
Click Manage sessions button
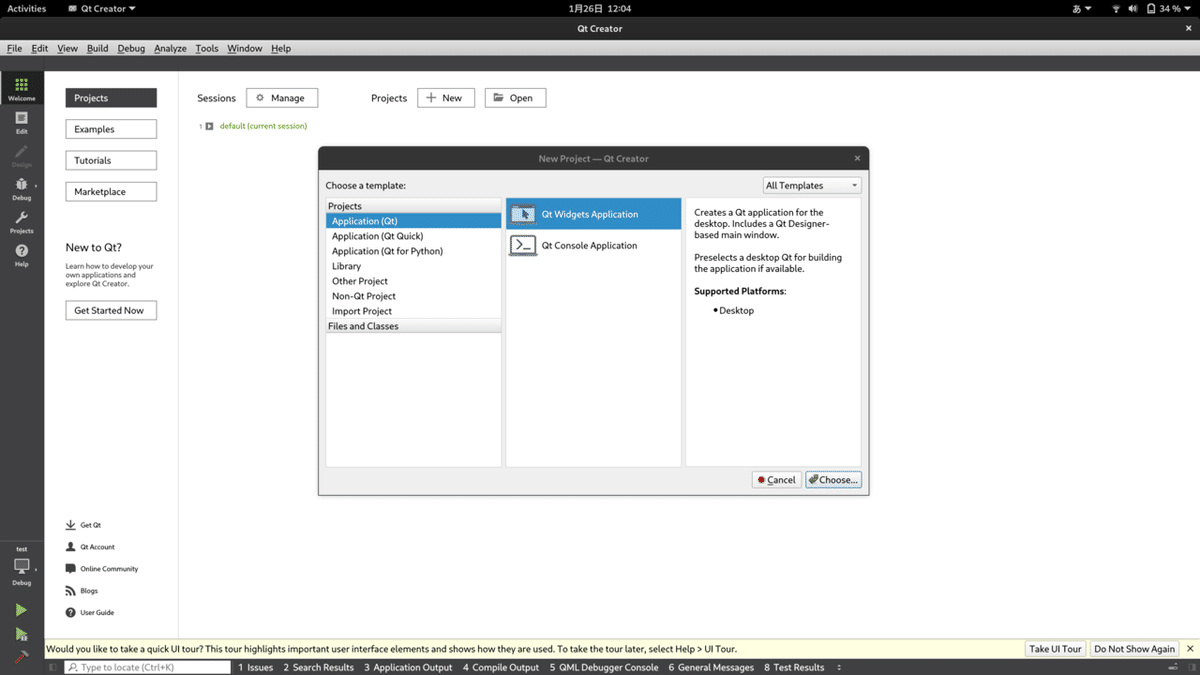tap(282, 98)
